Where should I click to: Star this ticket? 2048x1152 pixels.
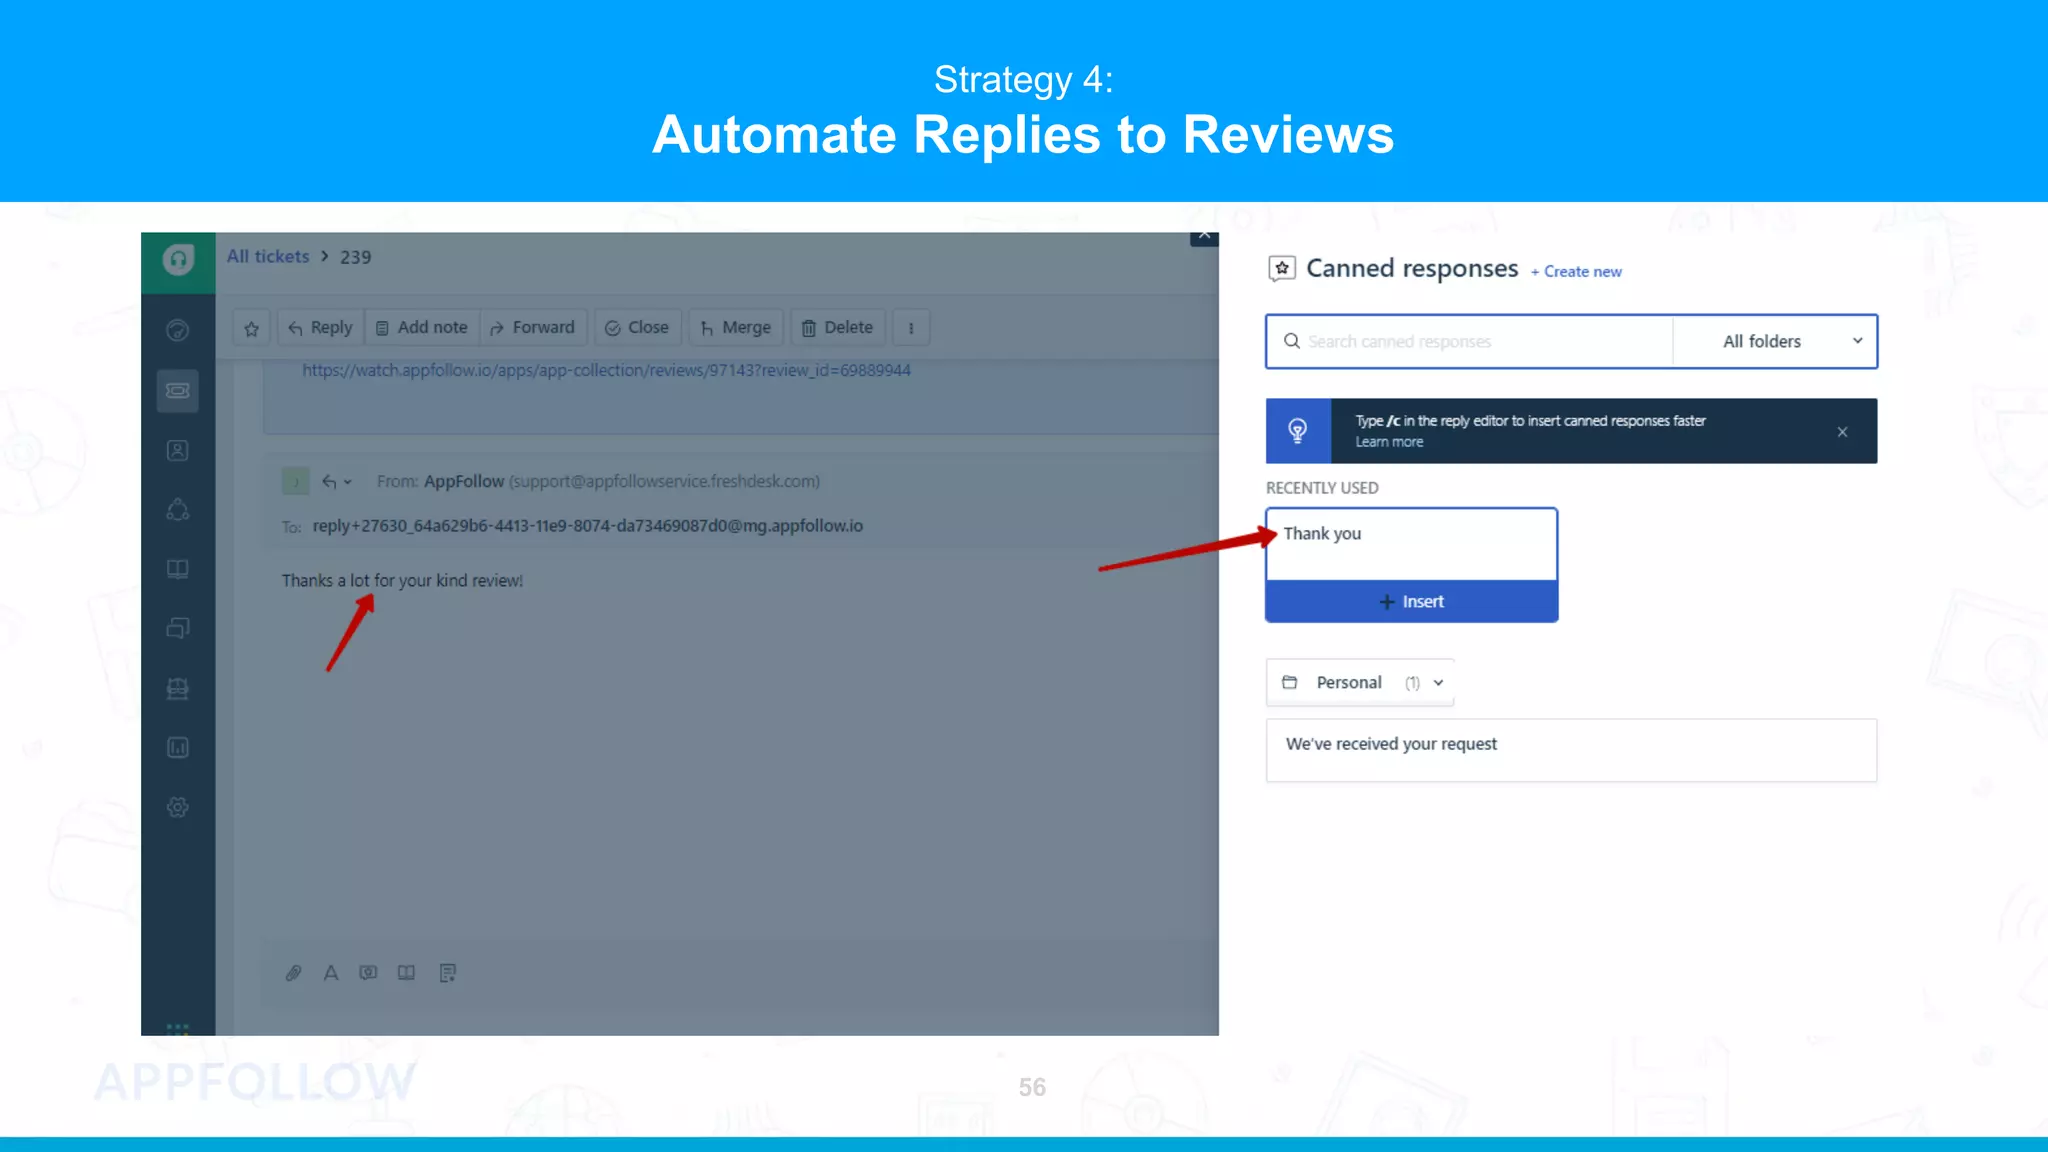(x=252, y=328)
